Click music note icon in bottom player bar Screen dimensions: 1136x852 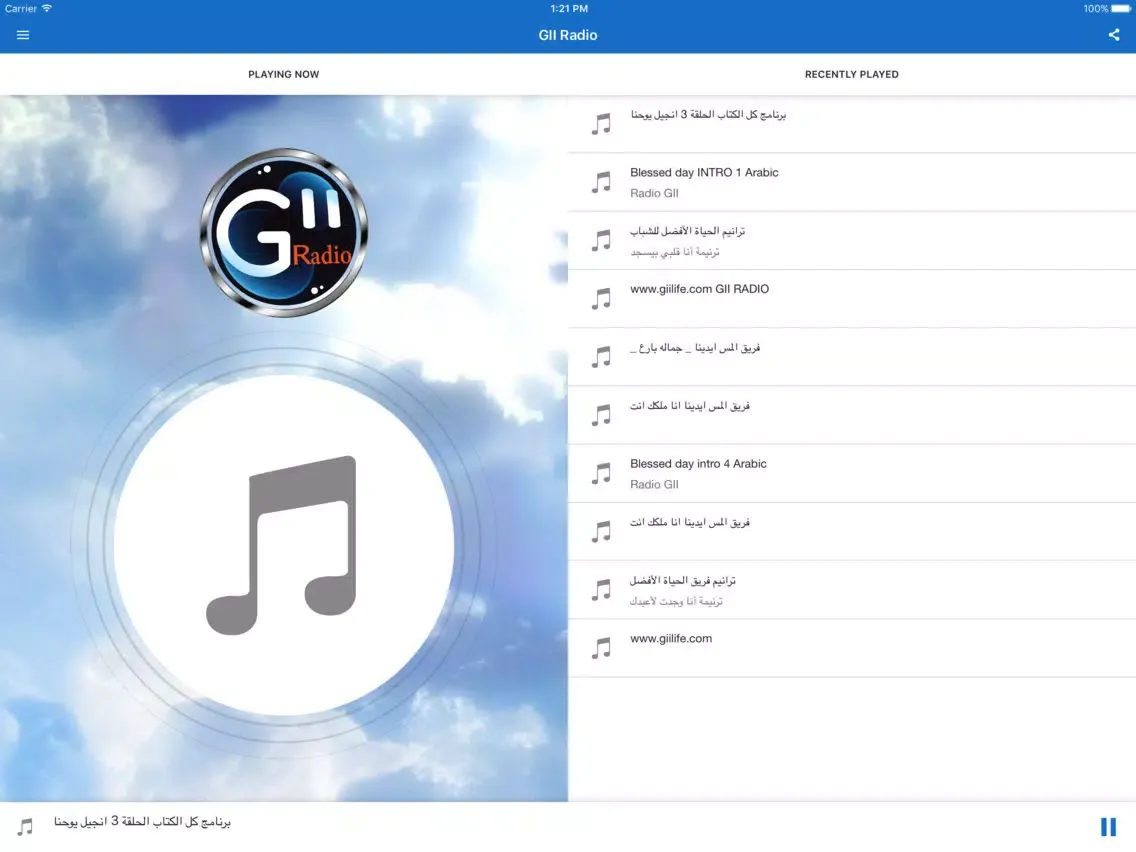[x=25, y=827]
